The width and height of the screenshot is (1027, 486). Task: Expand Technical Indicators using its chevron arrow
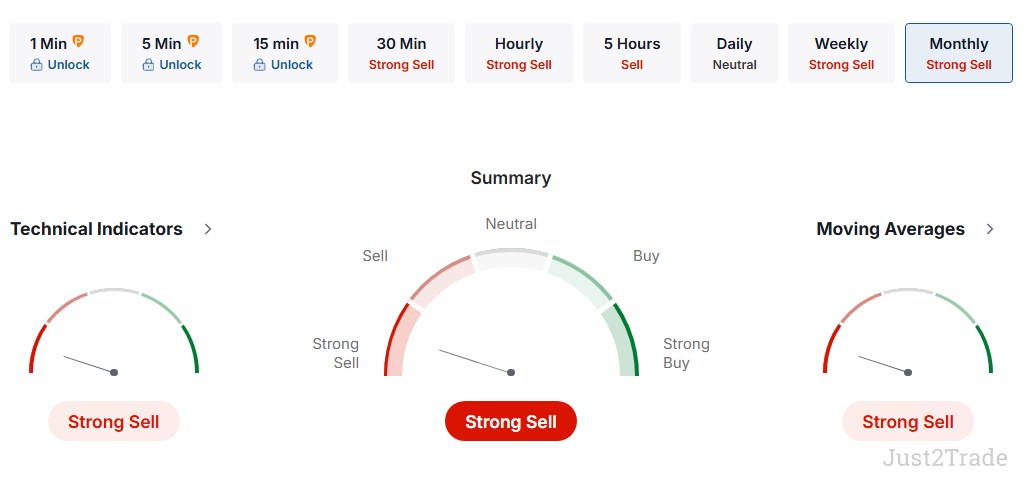tap(208, 229)
